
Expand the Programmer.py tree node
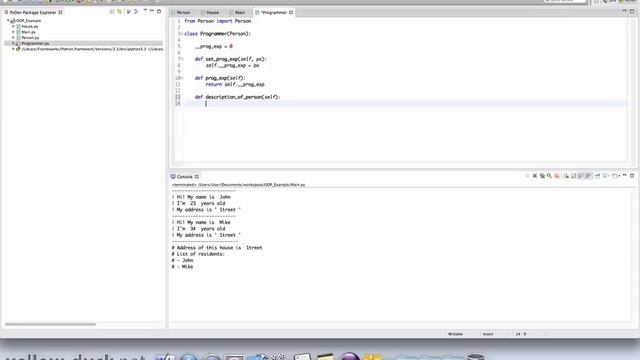click(13, 43)
